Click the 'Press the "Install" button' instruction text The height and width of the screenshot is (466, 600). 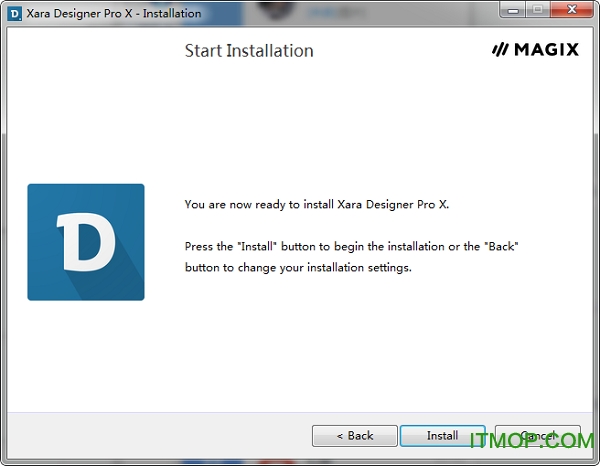coord(352,257)
